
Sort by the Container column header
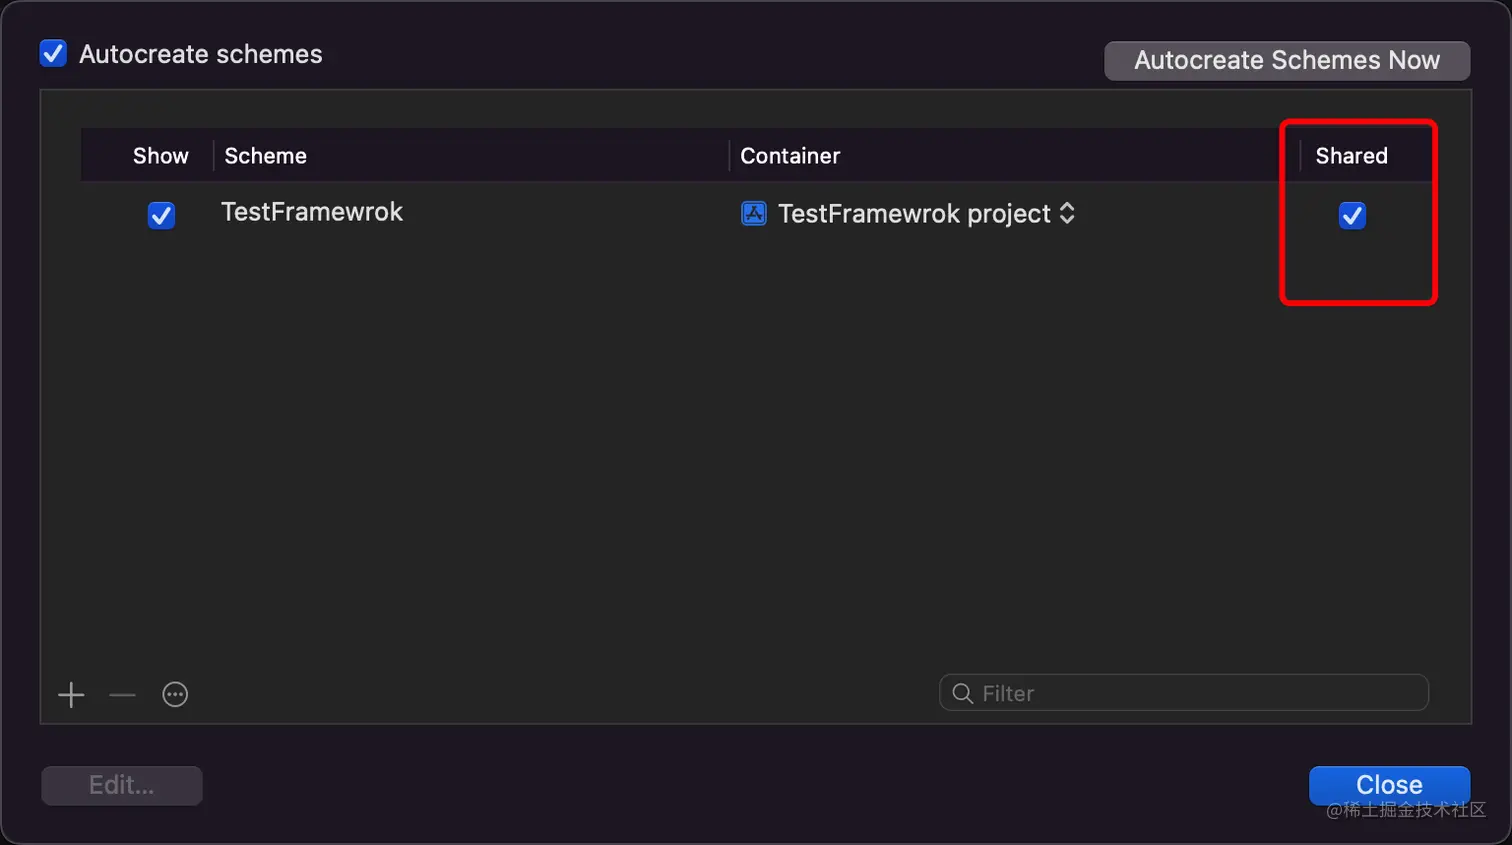click(790, 156)
